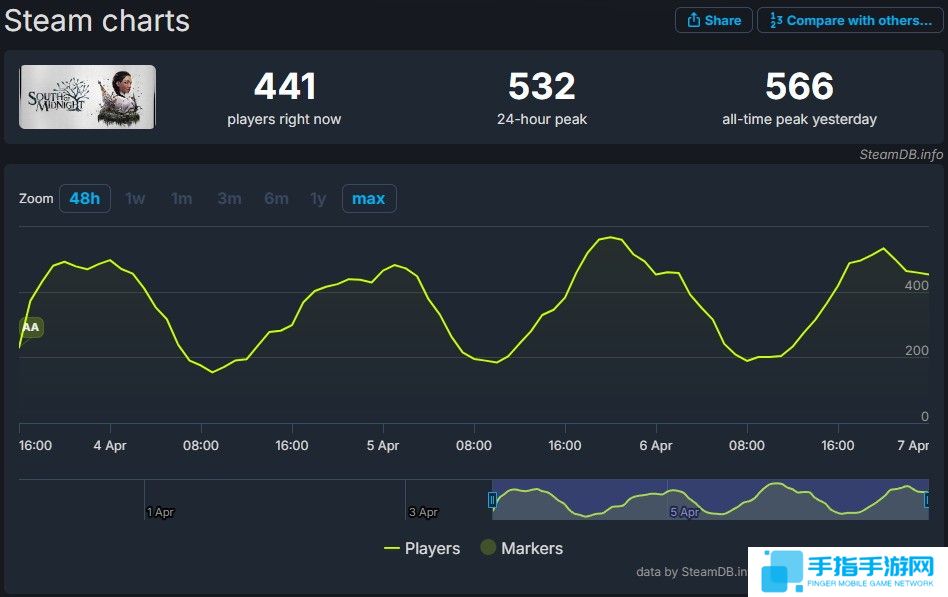Select the 1m zoom range

pyautogui.click(x=181, y=198)
